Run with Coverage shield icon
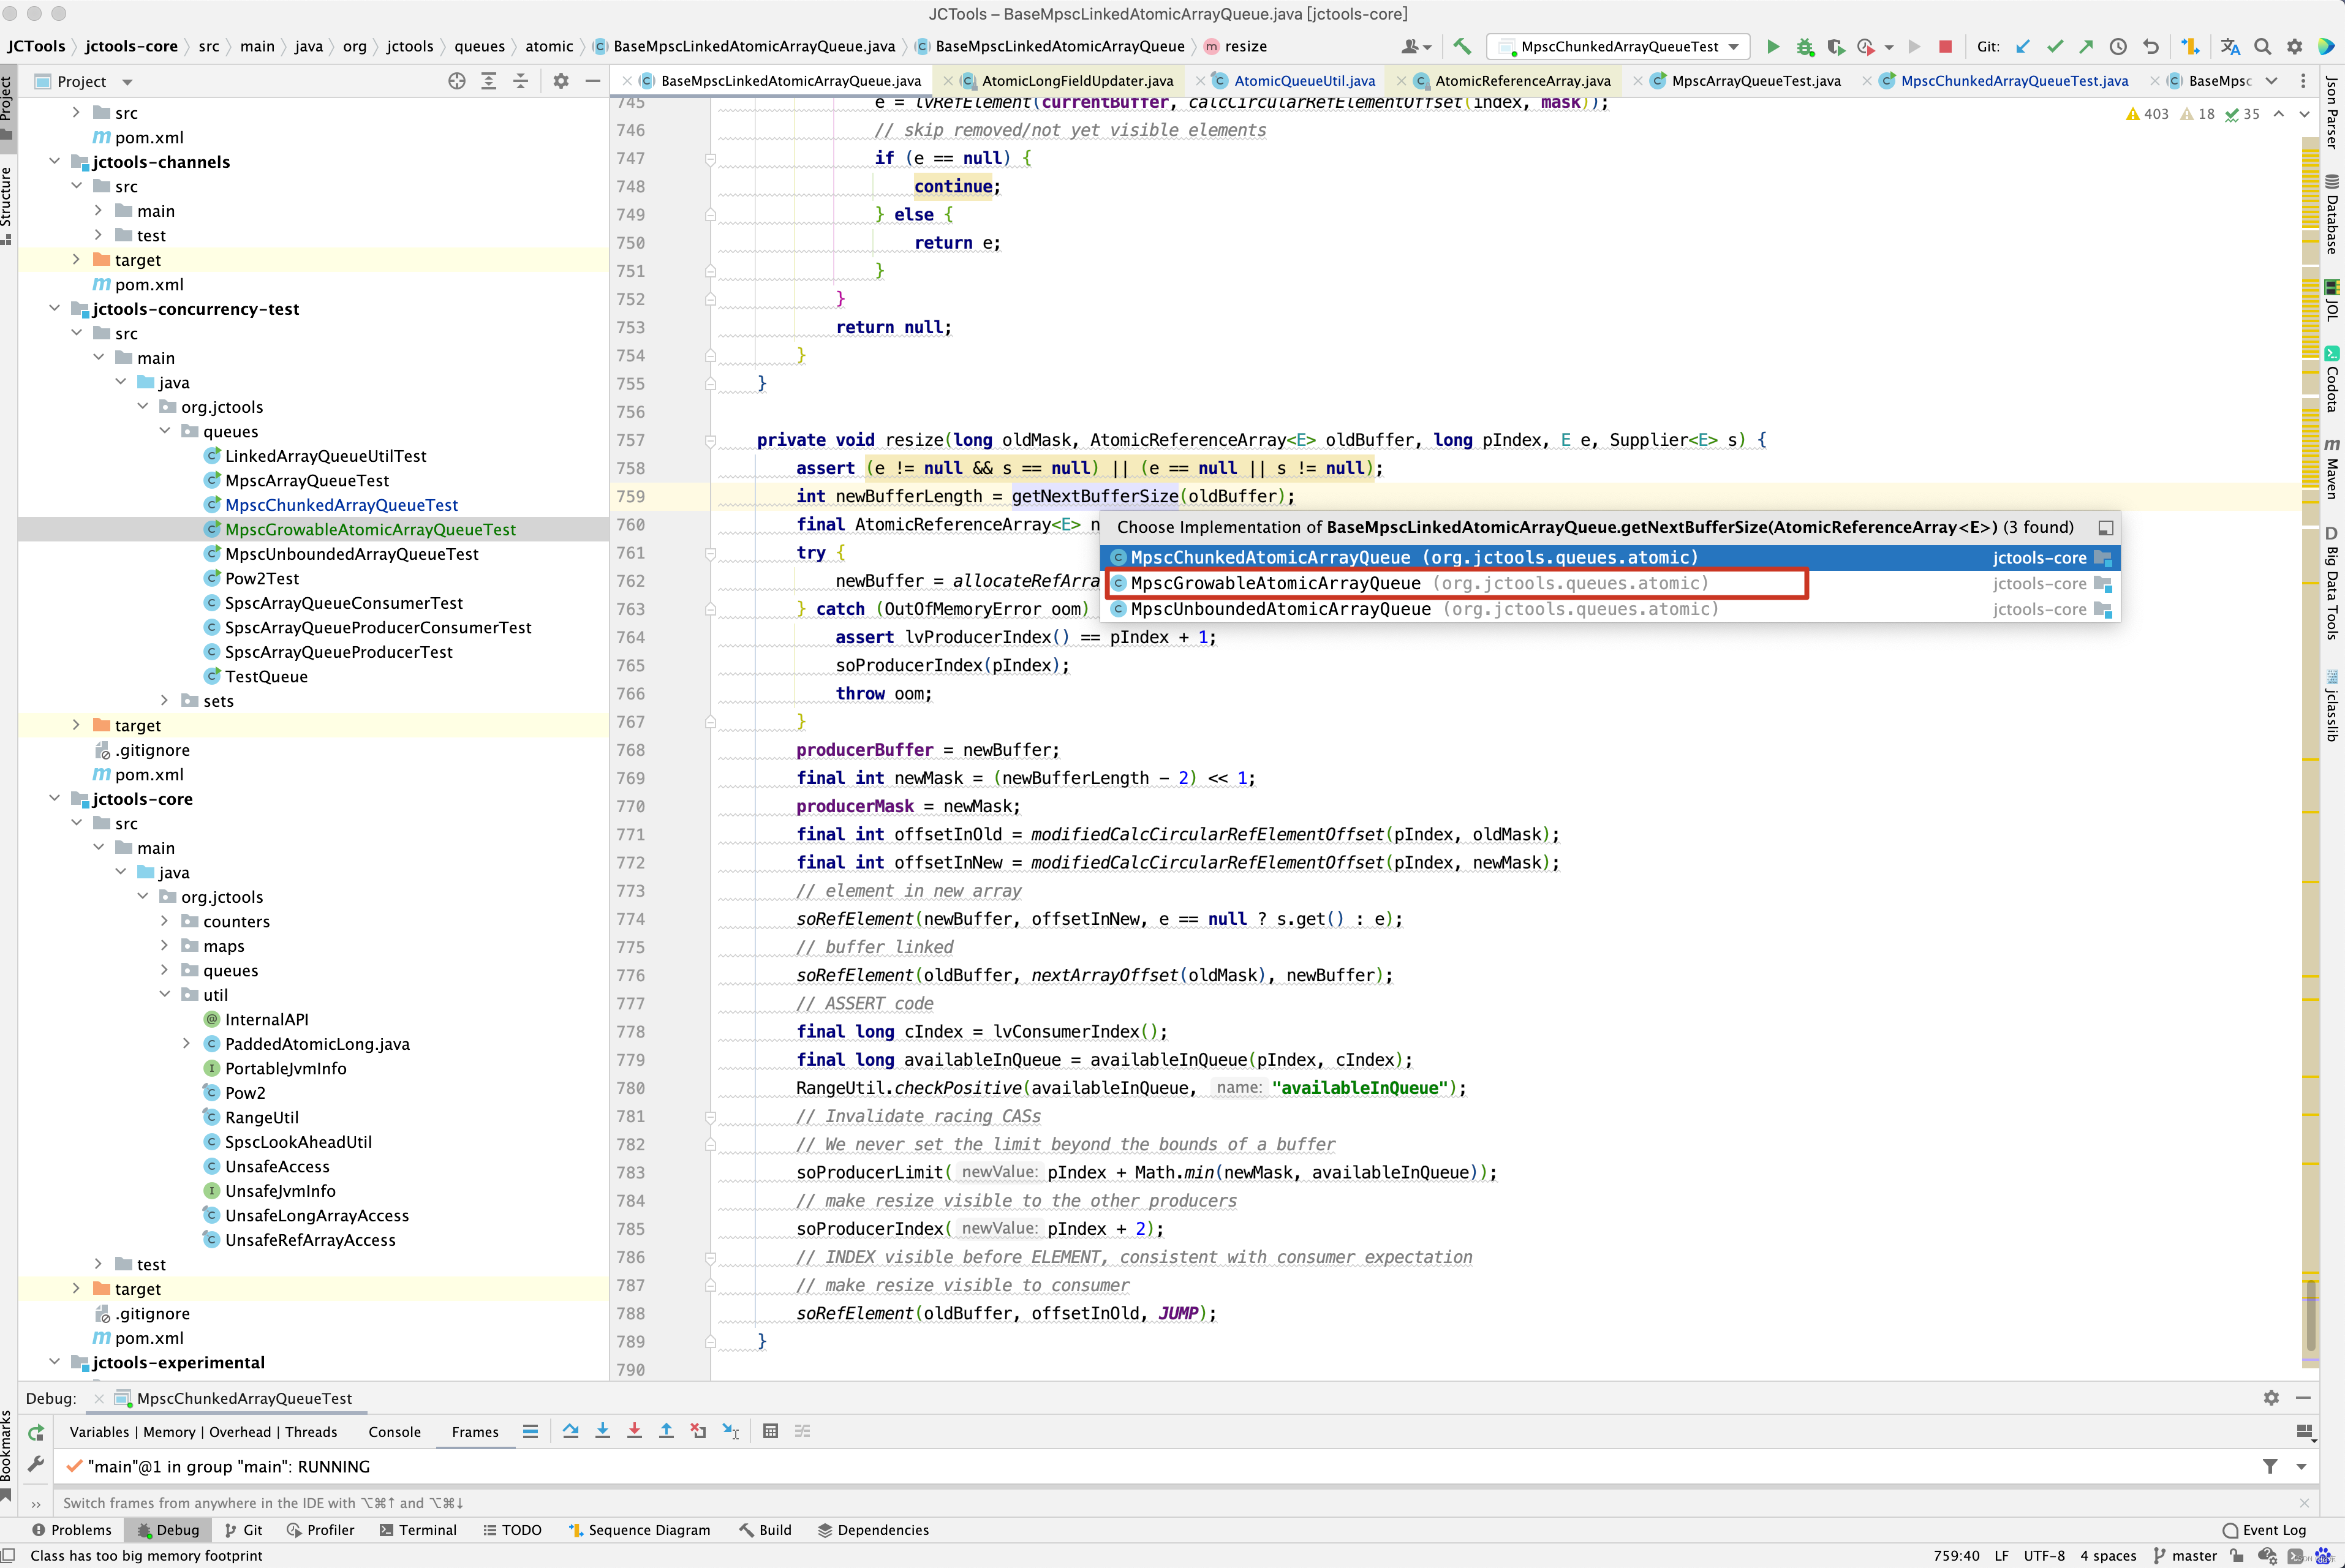 [1835, 46]
